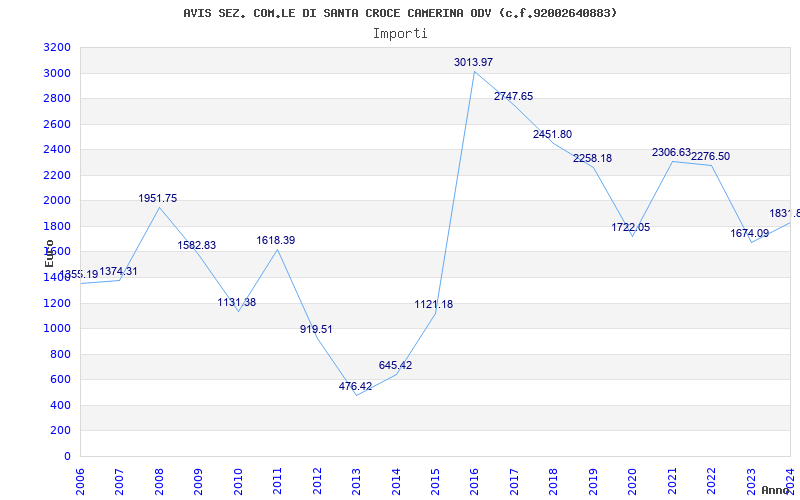Click the 2000 value on Euro axis
The width and height of the screenshot is (800, 500).
click(57, 201)
